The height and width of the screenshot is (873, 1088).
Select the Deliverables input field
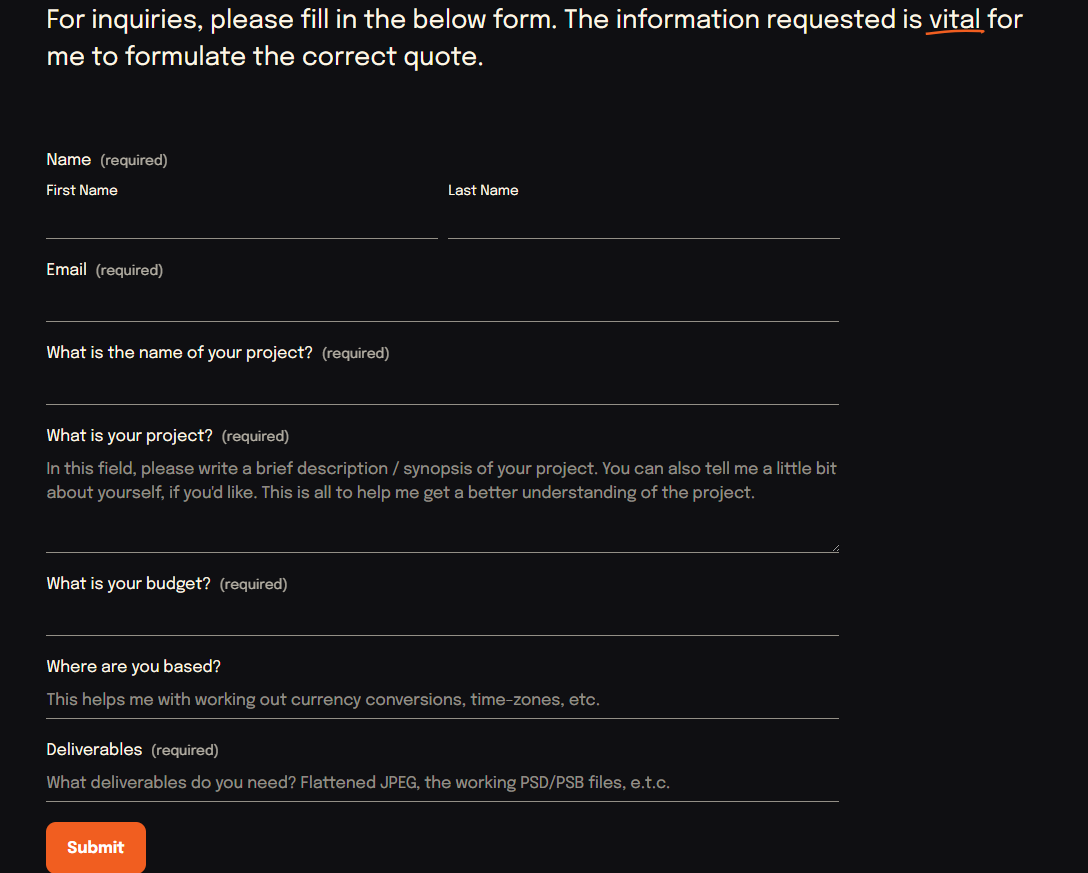coord(443,783)
